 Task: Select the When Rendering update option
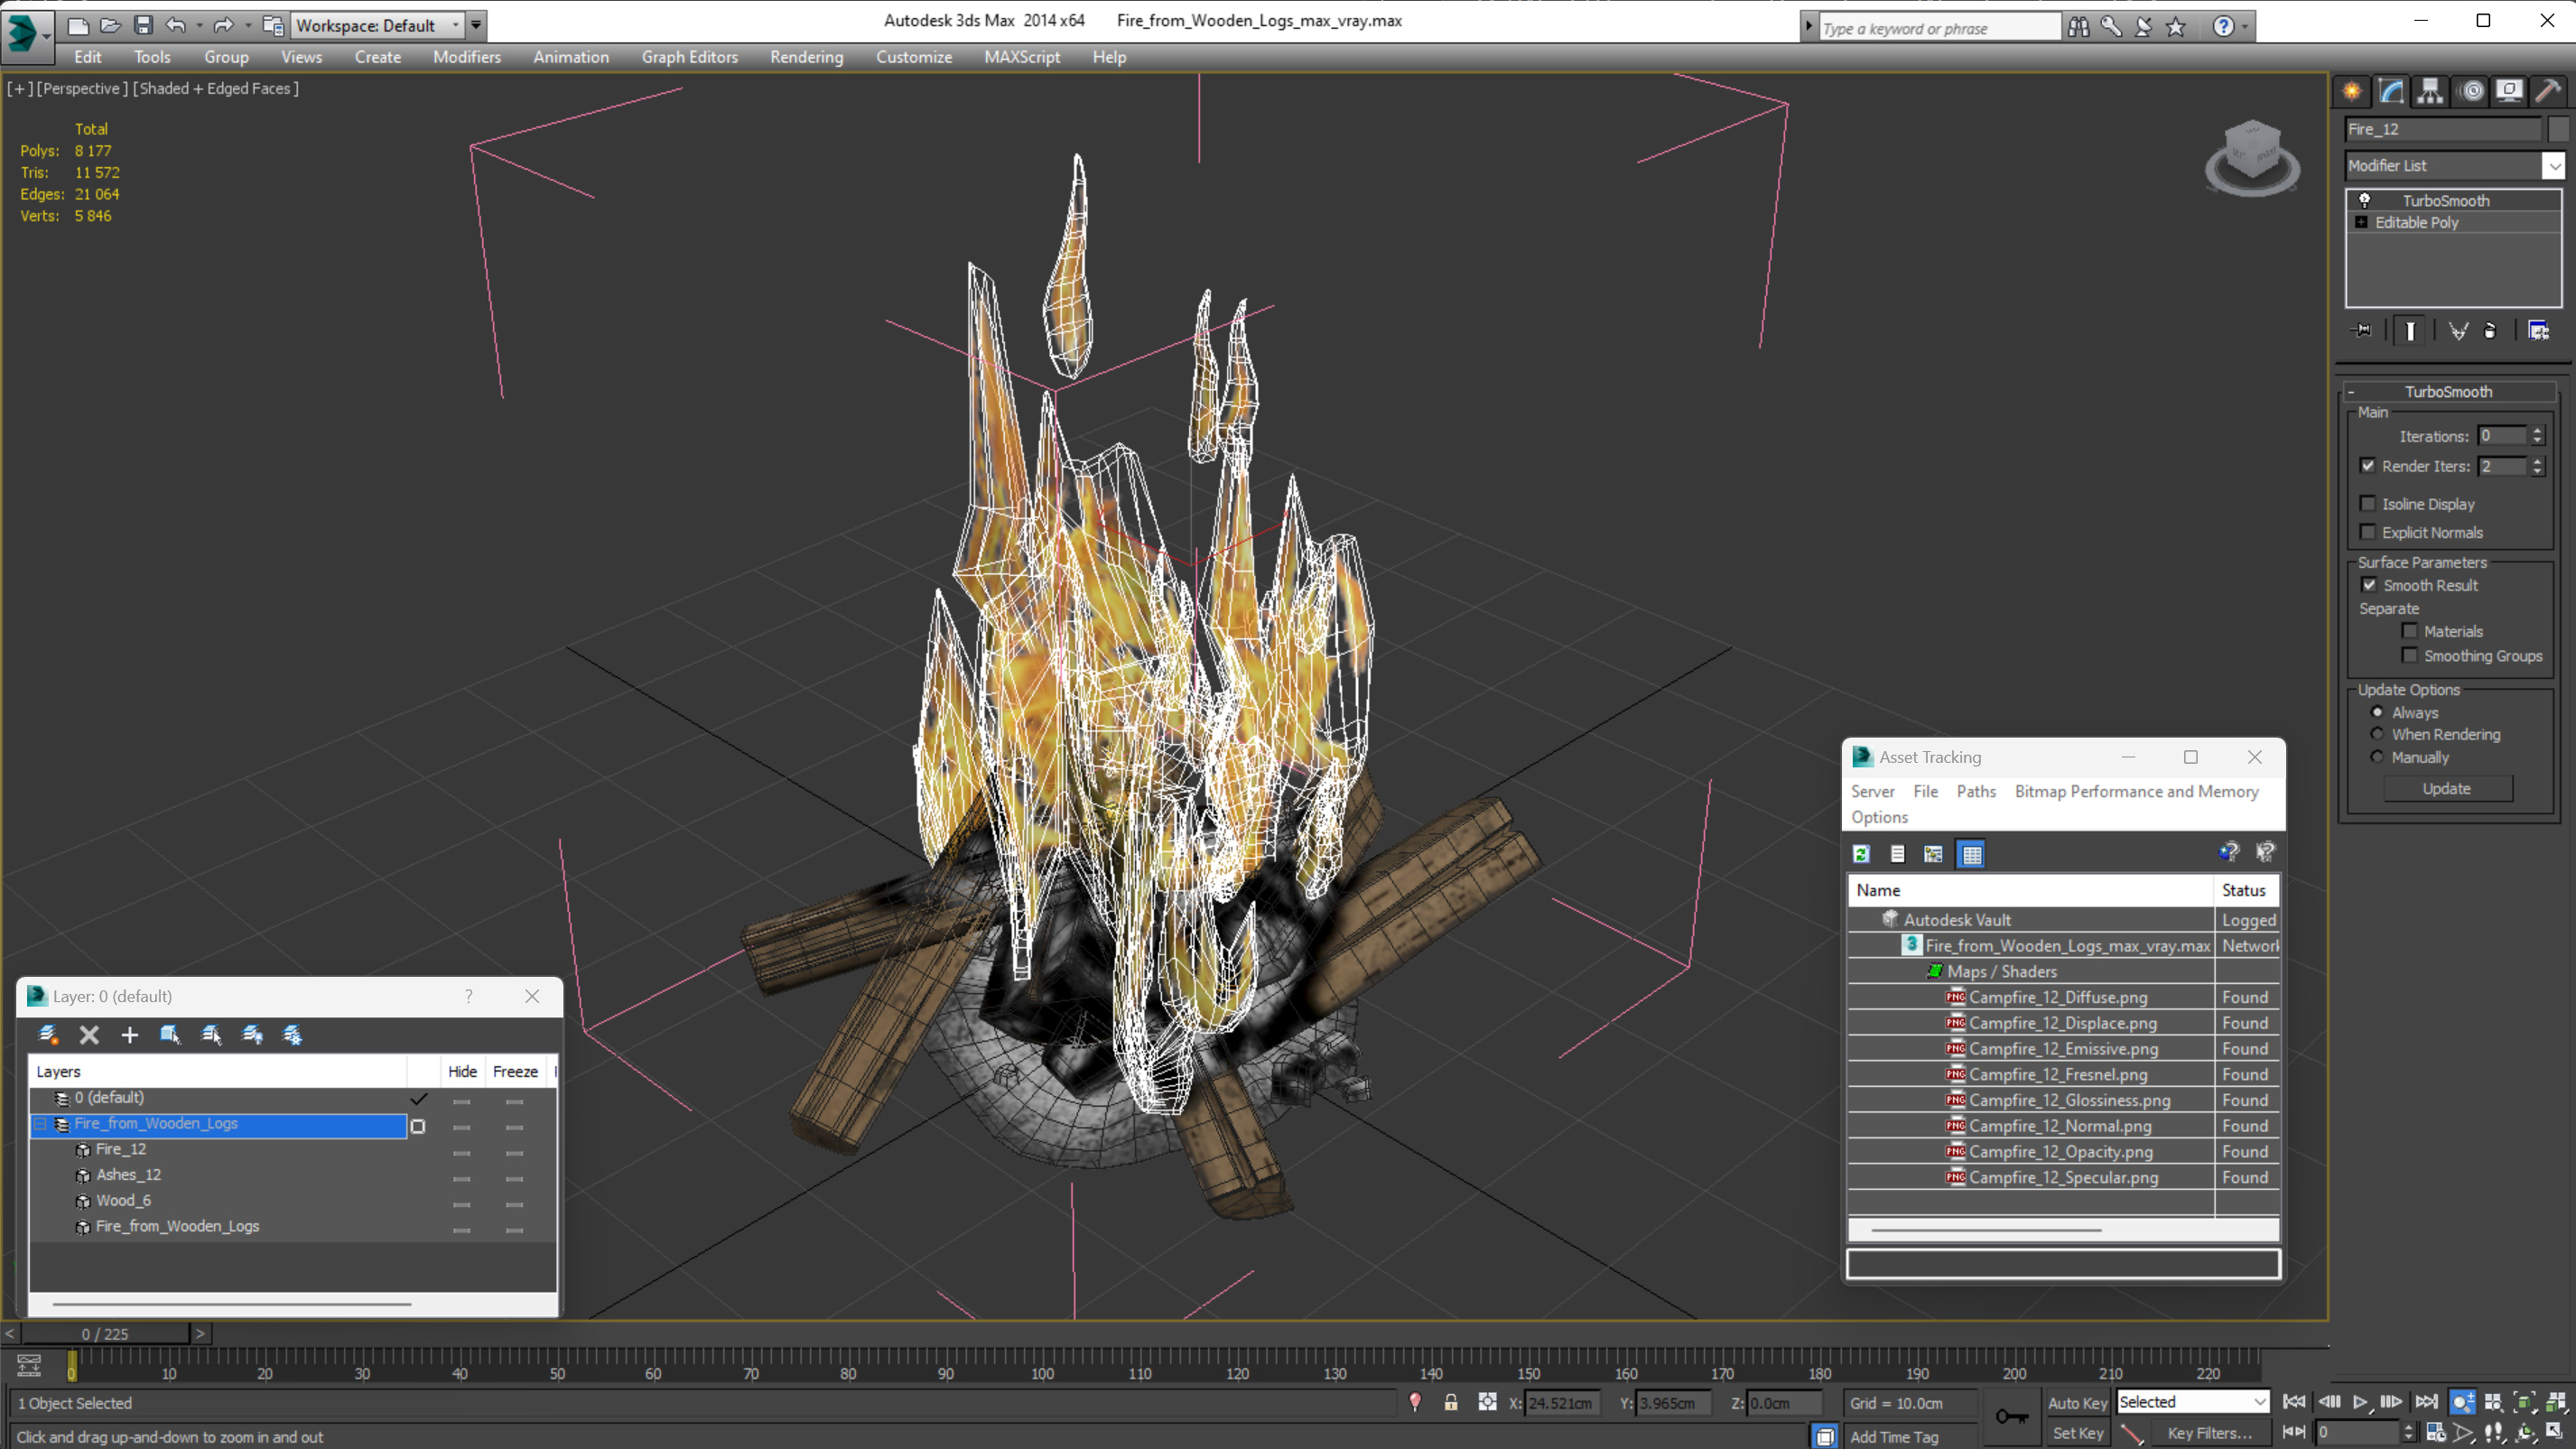[x=2377, y=734]
